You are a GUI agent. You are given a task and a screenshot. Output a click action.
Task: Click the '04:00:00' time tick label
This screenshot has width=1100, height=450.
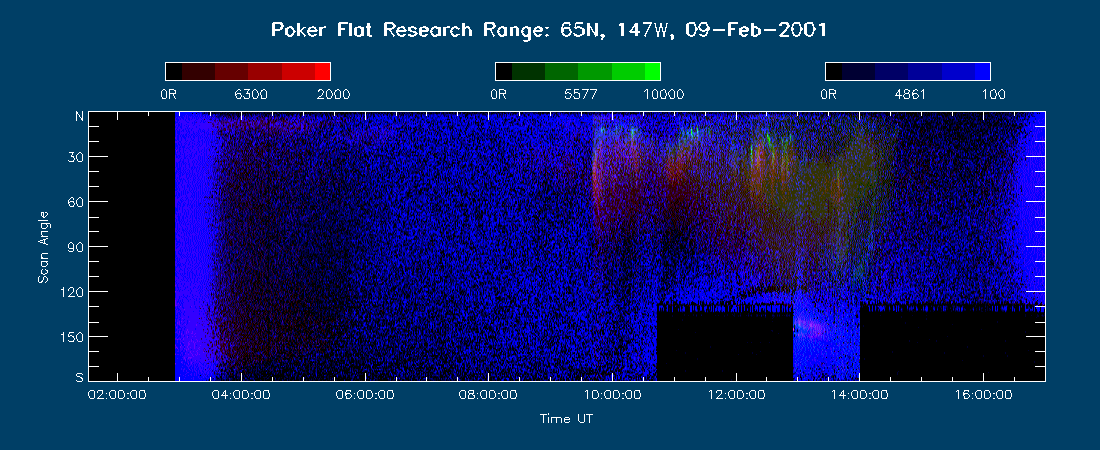[239, 395]
